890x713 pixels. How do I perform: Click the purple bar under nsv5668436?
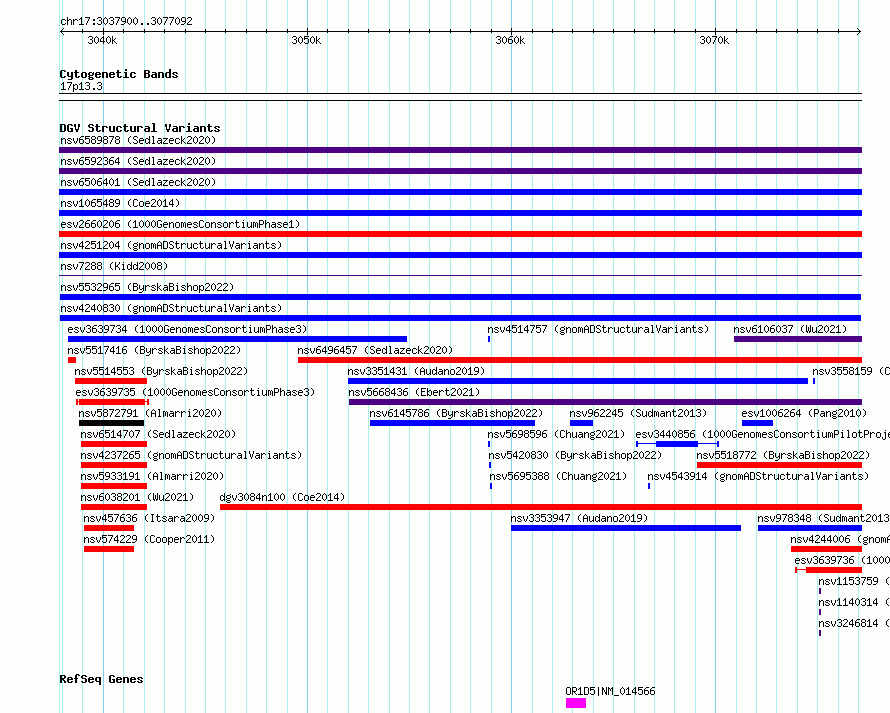pyautogui.click(x=606, y=402)
